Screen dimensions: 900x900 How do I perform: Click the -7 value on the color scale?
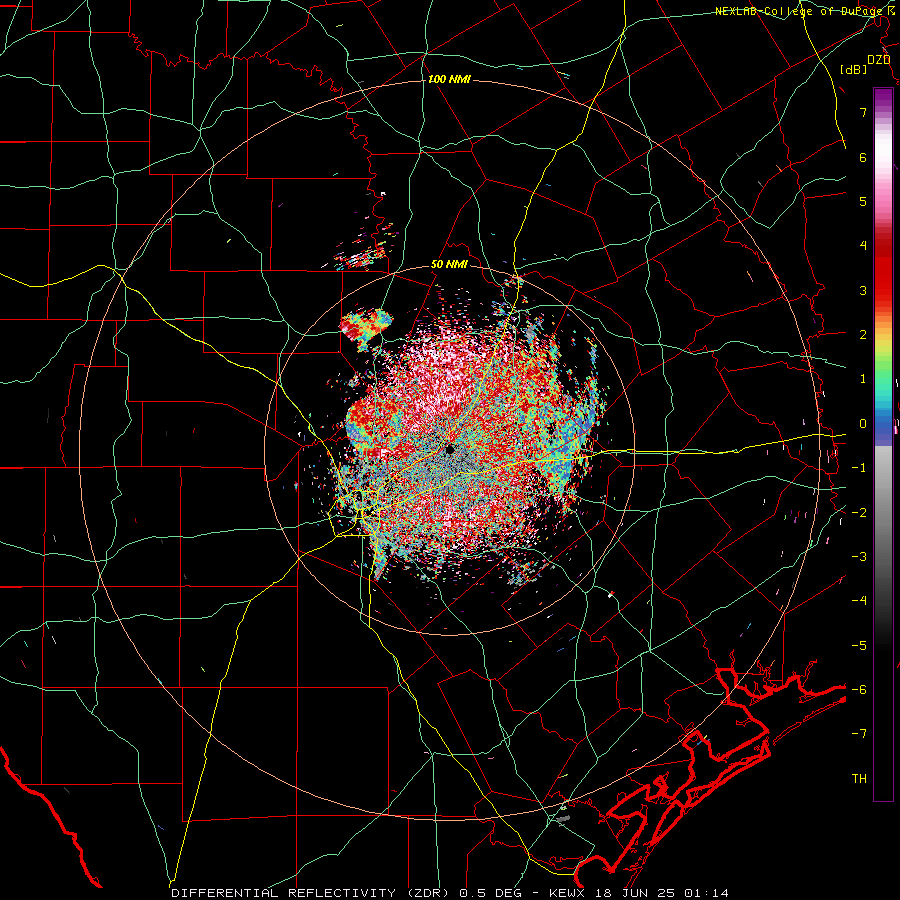tap(859, 734)
